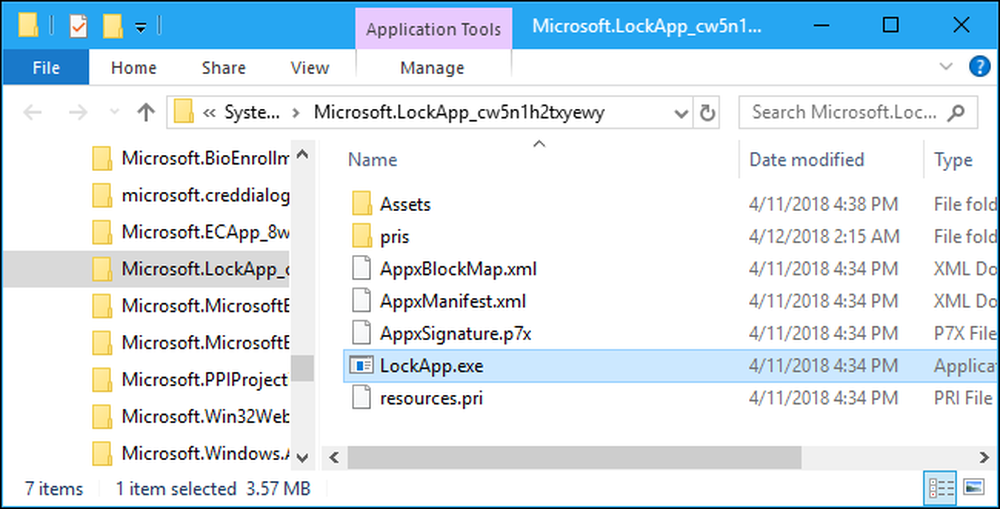Open the address bar history dropdown
1000x509 pixels.
680,114
